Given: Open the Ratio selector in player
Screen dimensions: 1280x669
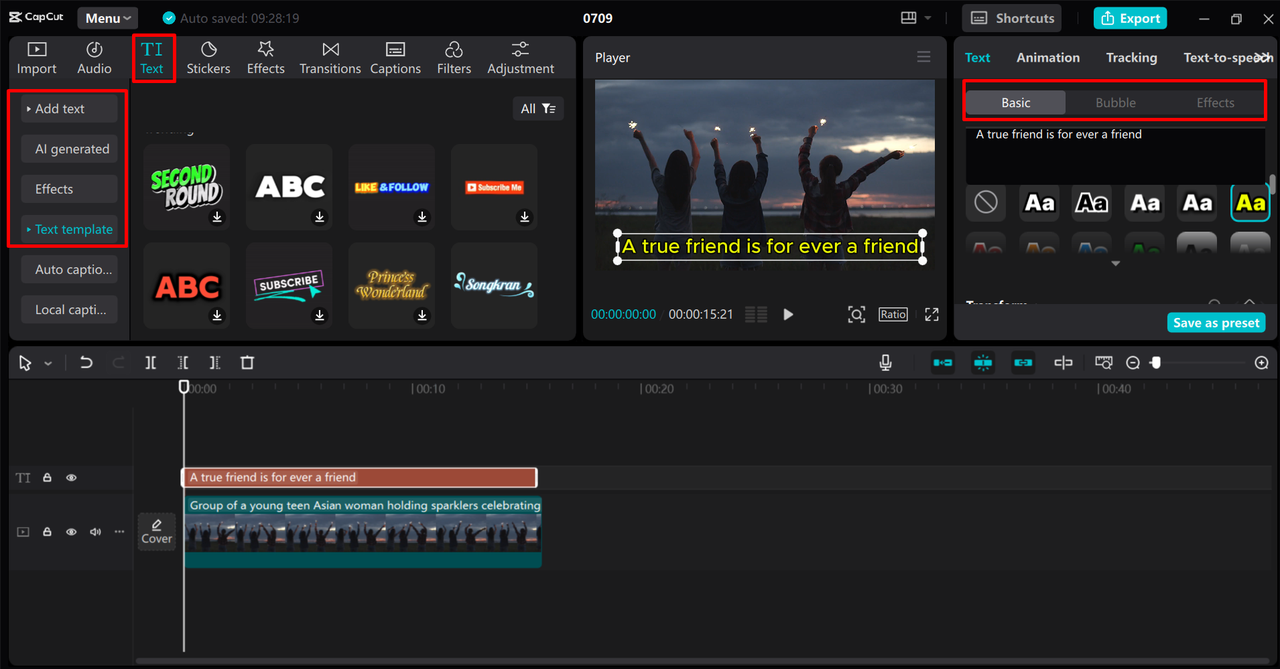Looking at the screenshot, I should click(893, 314).
